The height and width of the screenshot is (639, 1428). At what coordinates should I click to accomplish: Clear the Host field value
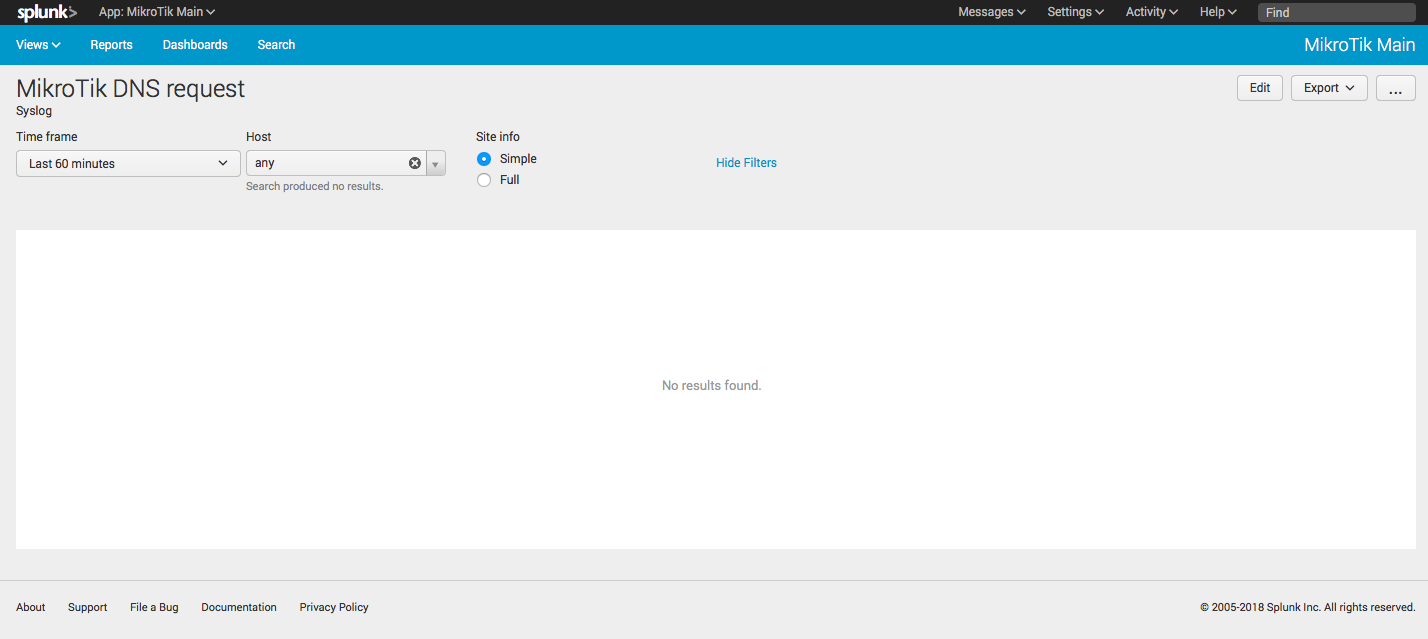(x=415, y=163)
